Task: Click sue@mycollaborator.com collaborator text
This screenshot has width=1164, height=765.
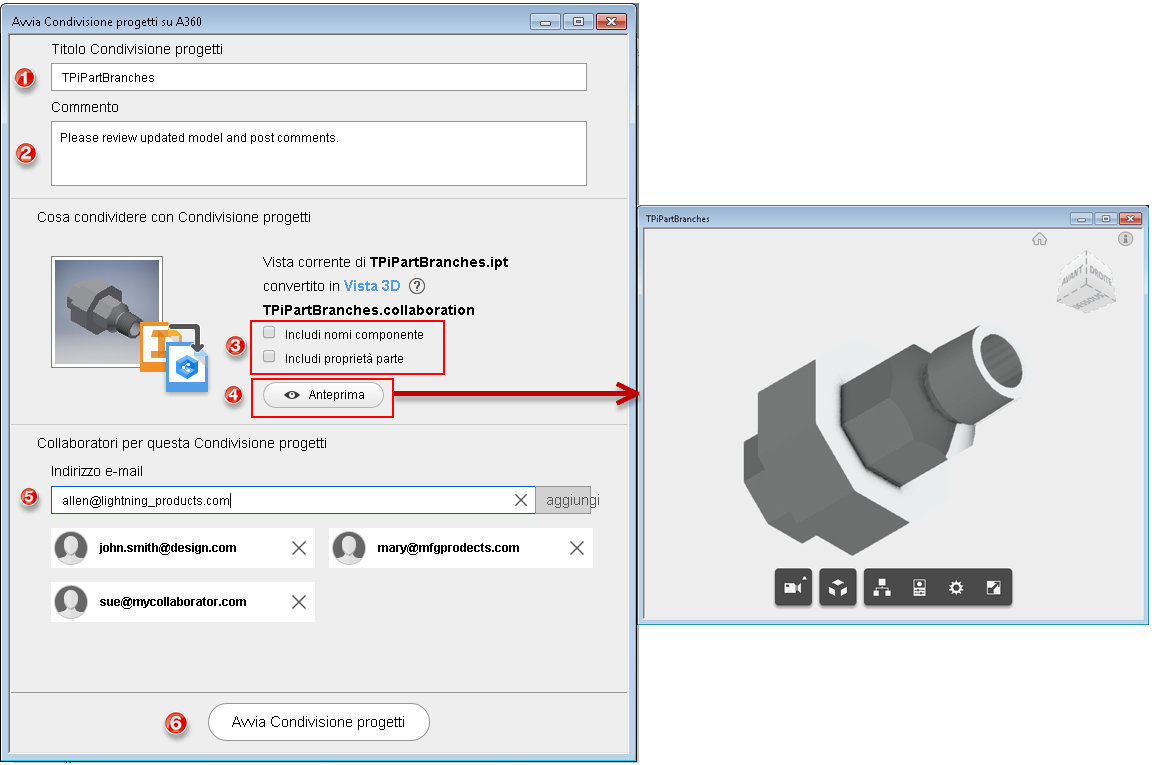Action: pos(173,602)
